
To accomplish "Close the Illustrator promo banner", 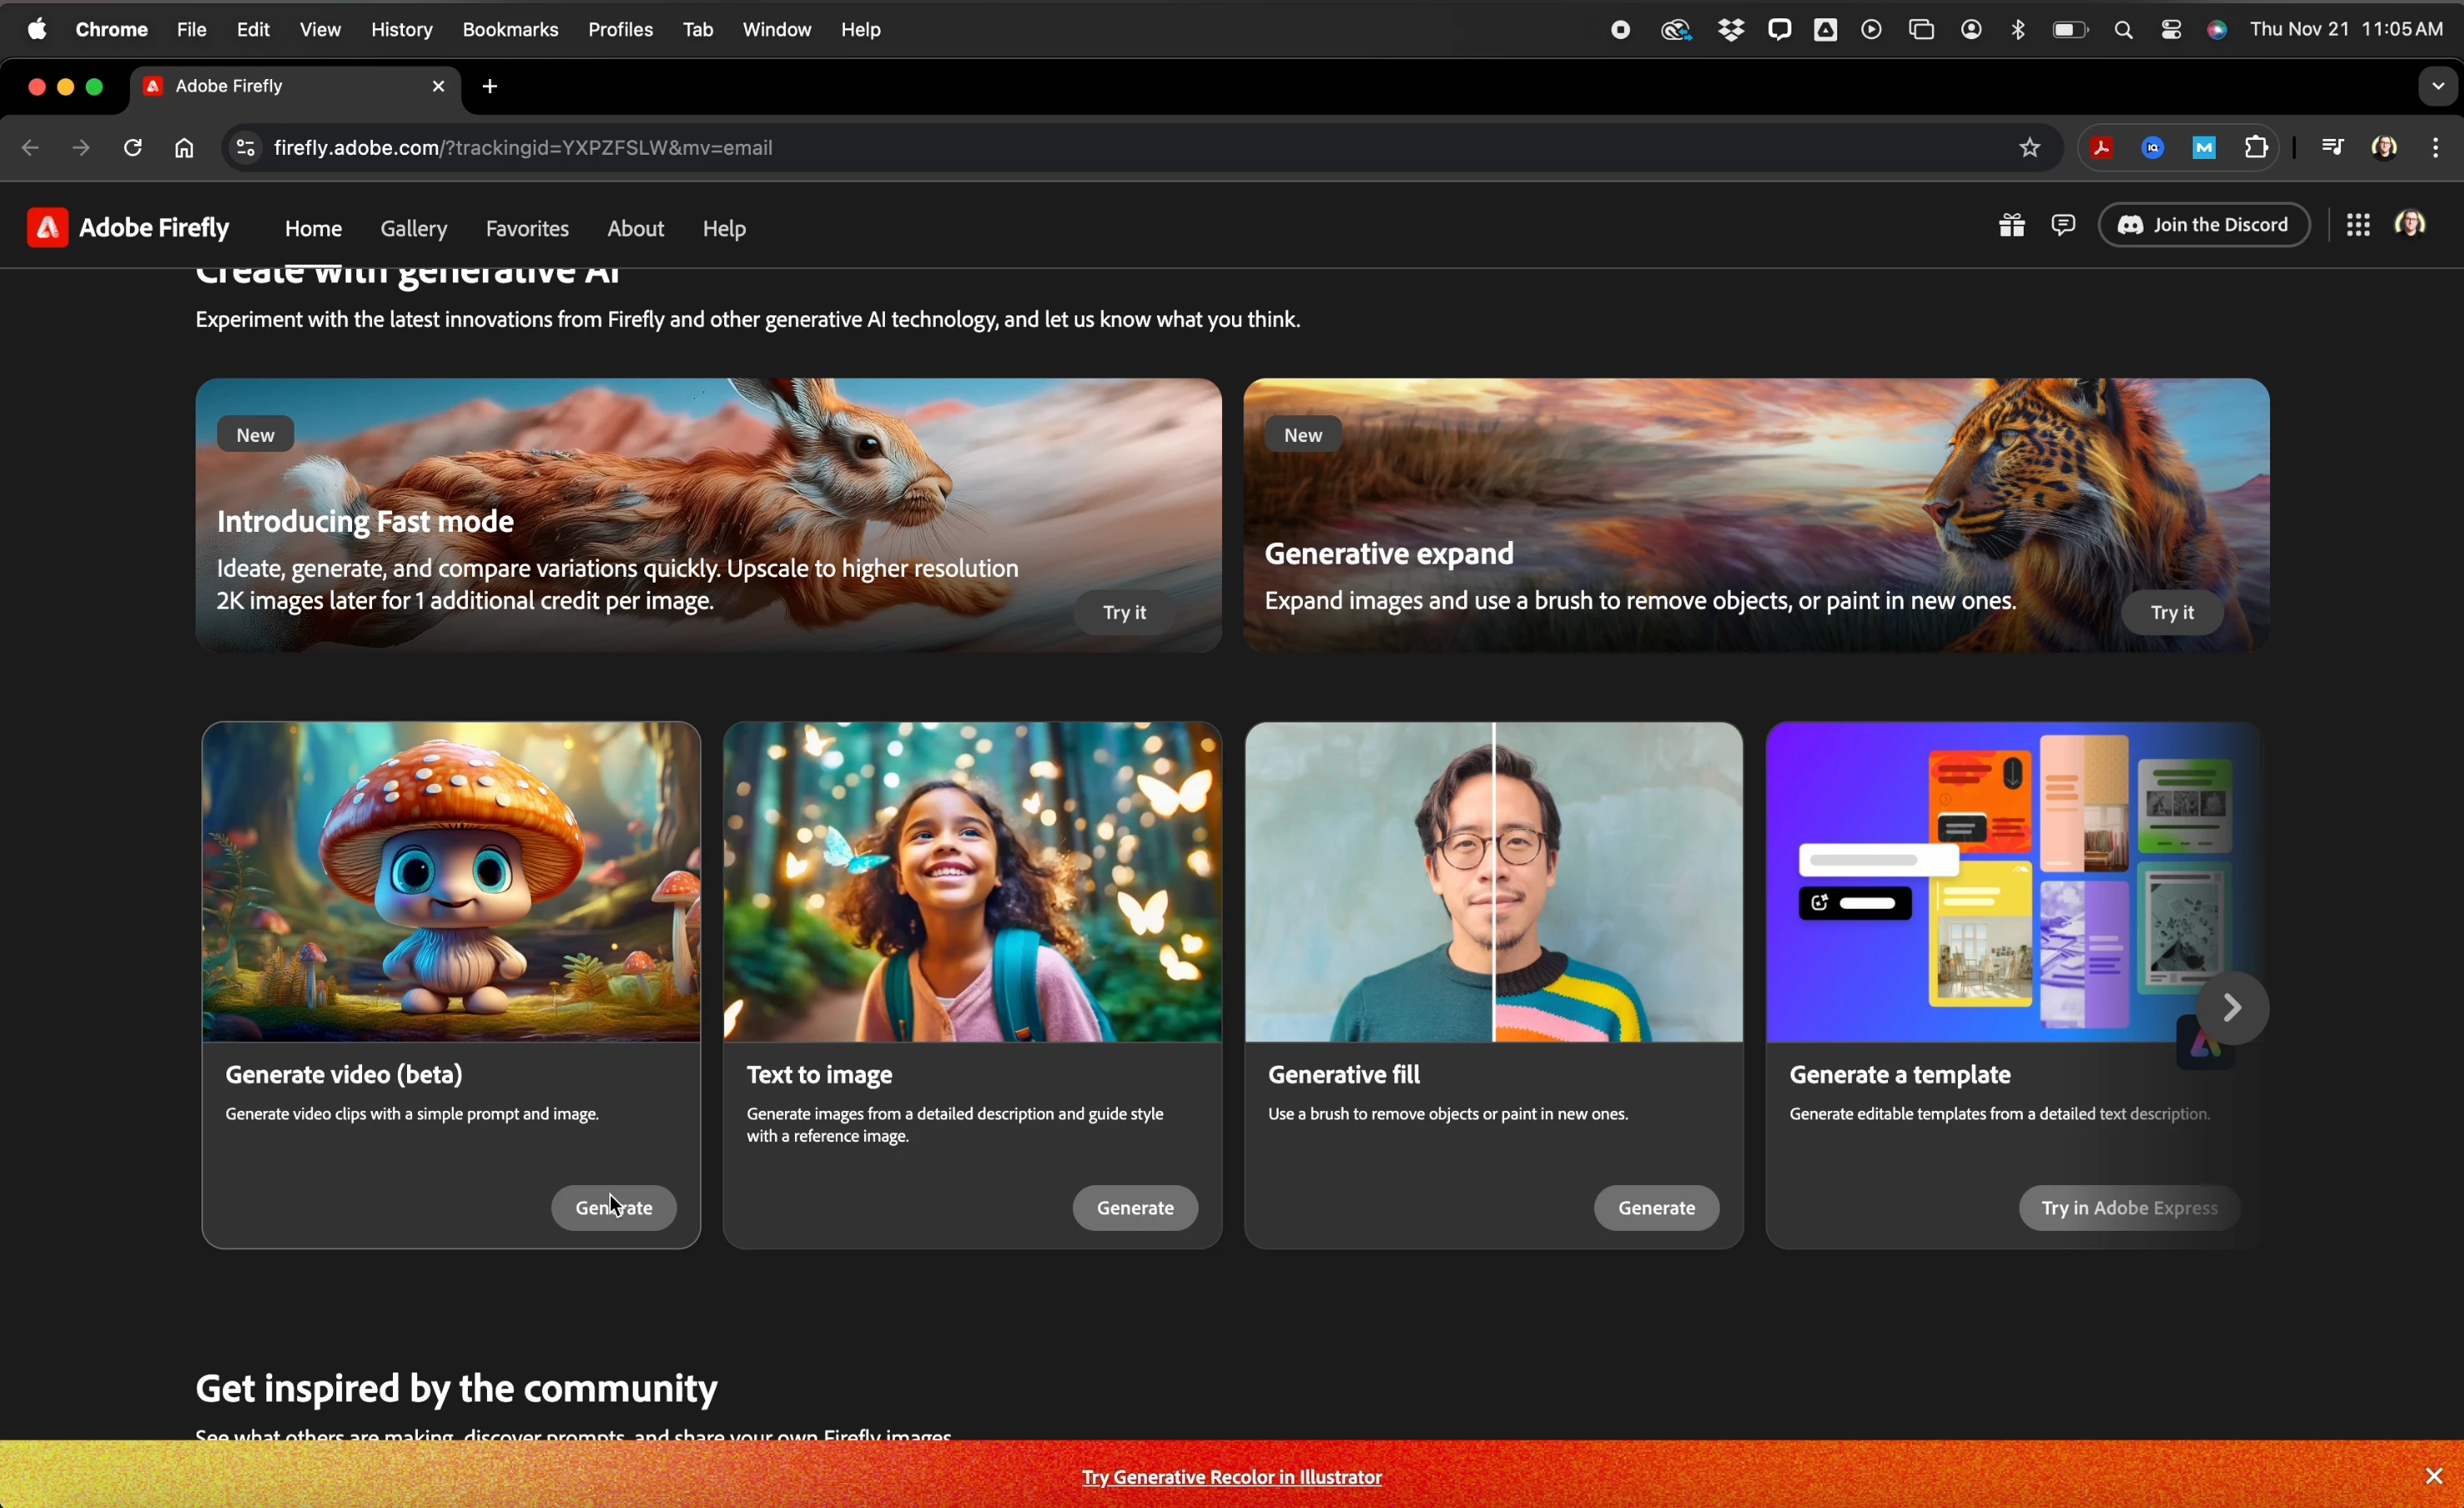I will click(x=2433, y=1476).
